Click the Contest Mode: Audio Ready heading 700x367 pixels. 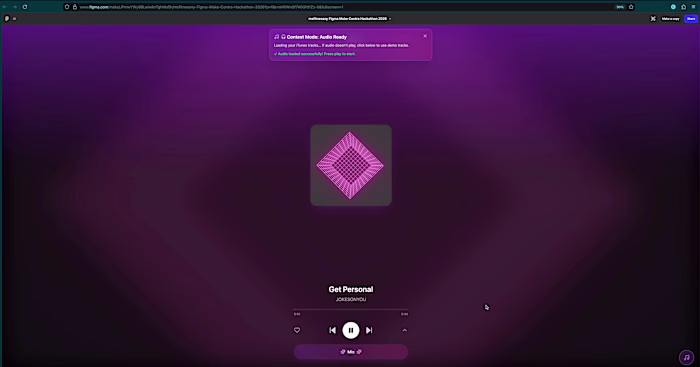[317, 37]
